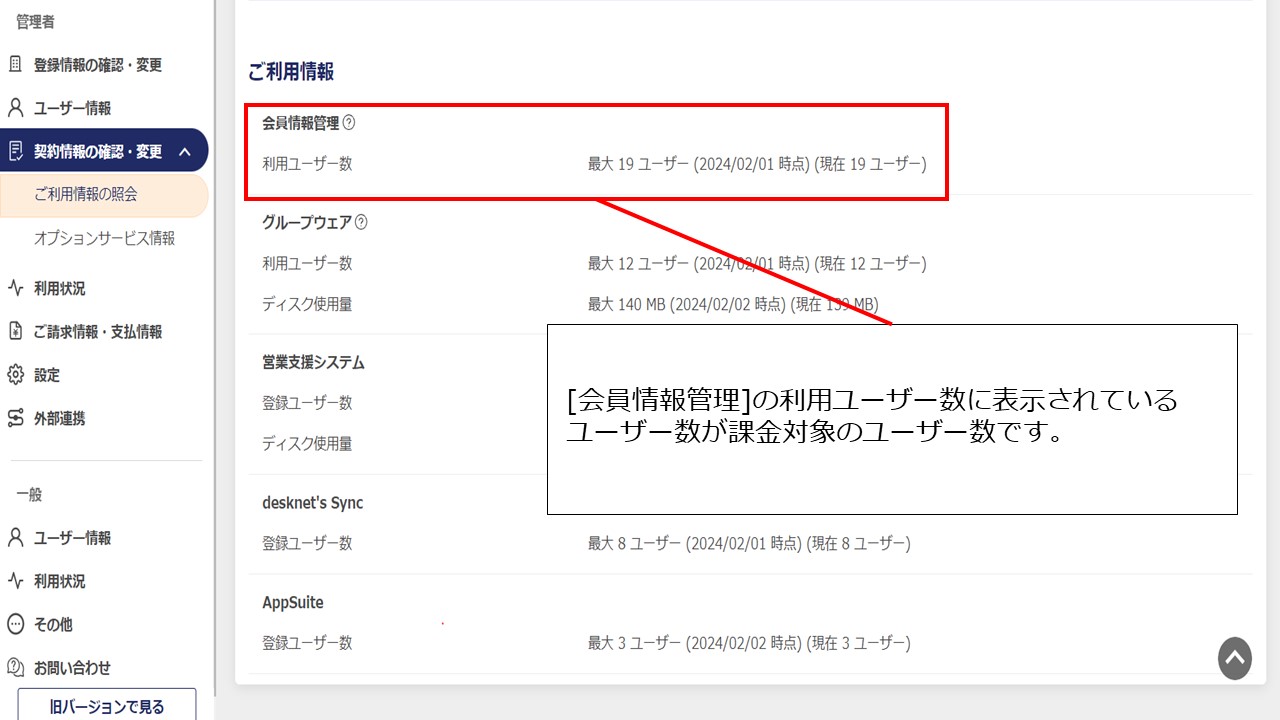Click the 外部連携 integration icon
The image size is (1280, 720).
(15, 418)
